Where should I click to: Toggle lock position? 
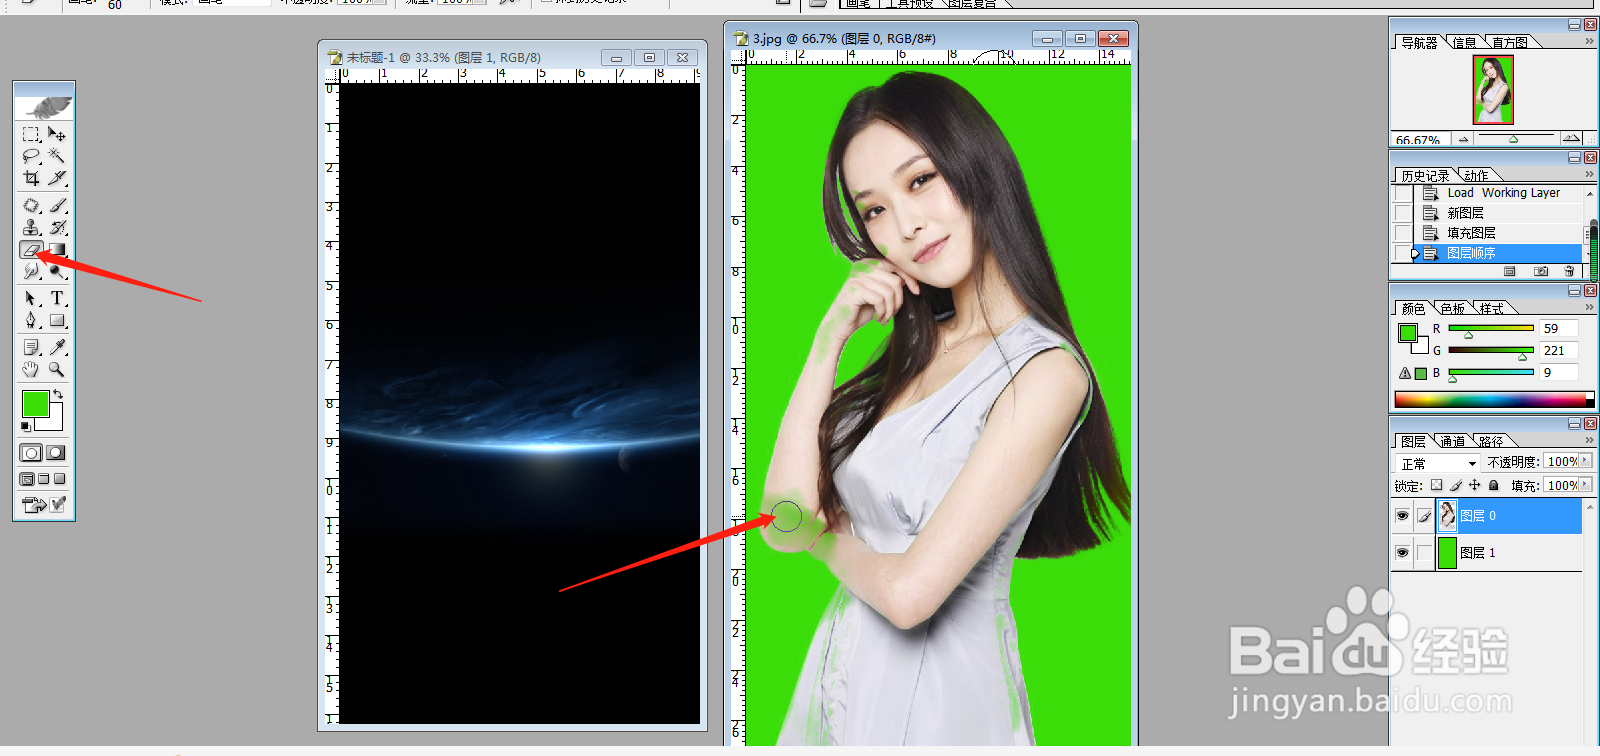click(x=1475, y=485)
